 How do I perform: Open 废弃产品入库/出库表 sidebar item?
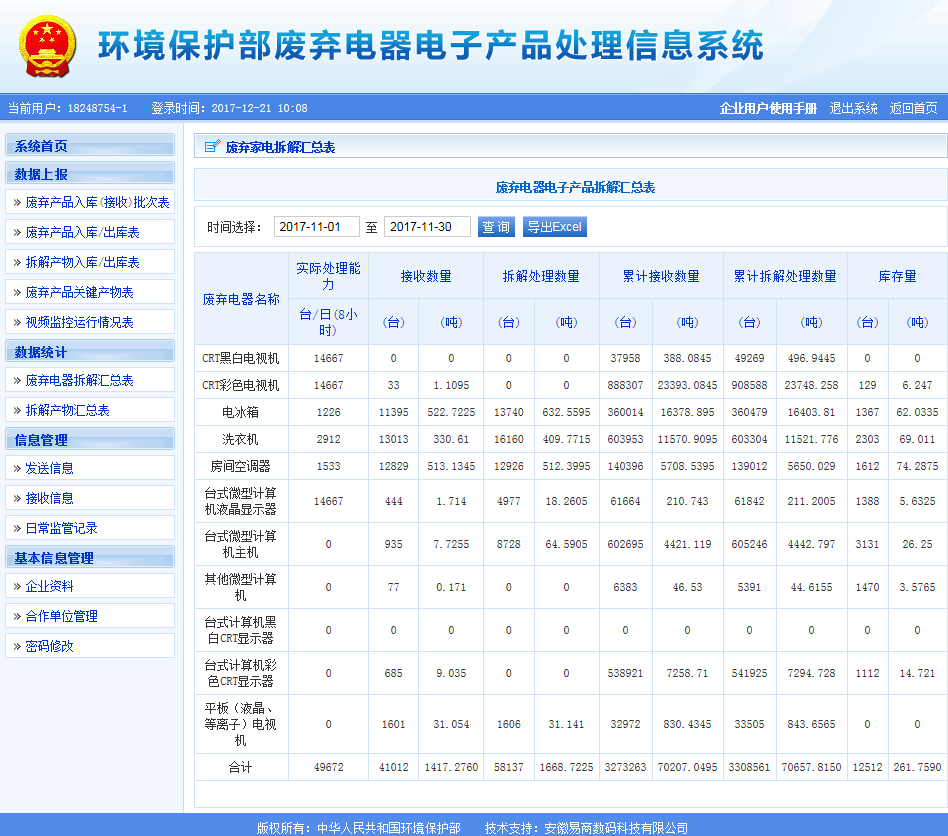point(82,233)
